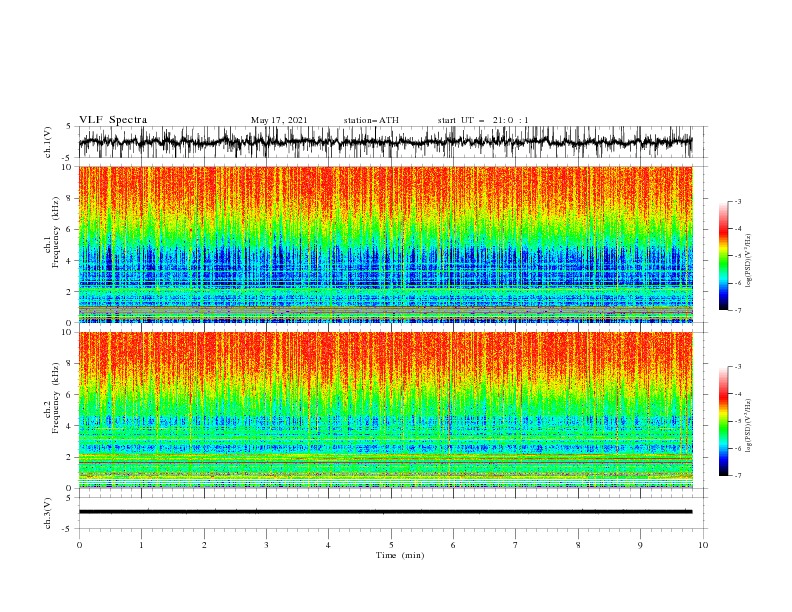Click the ch.2 color bar "-7" label
Viewport: 792px width, 612px height.
coord(737,476)
